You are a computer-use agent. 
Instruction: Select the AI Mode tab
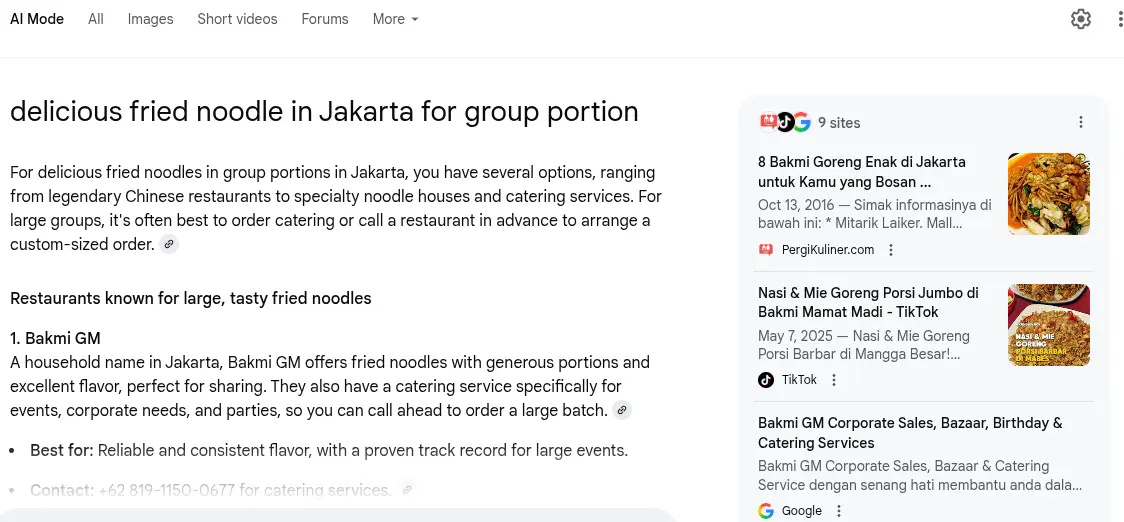click(x=37, y=19)
